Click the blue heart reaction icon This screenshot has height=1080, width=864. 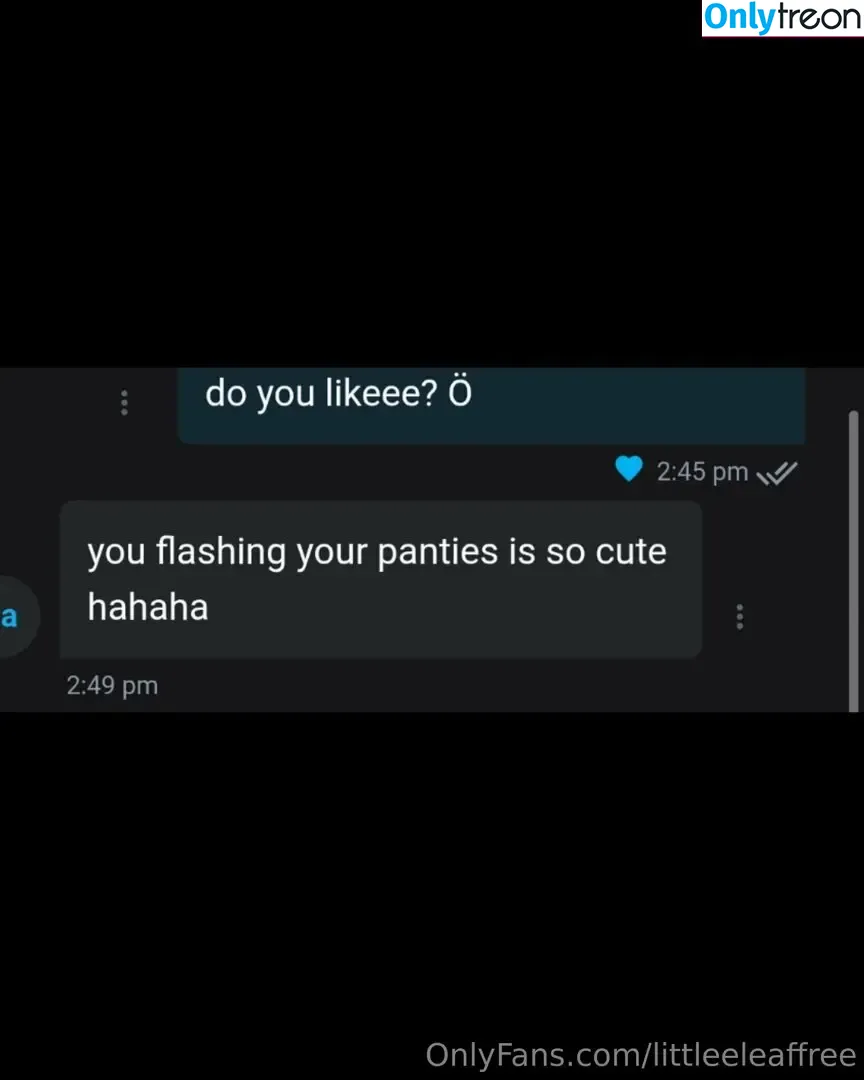628,469
